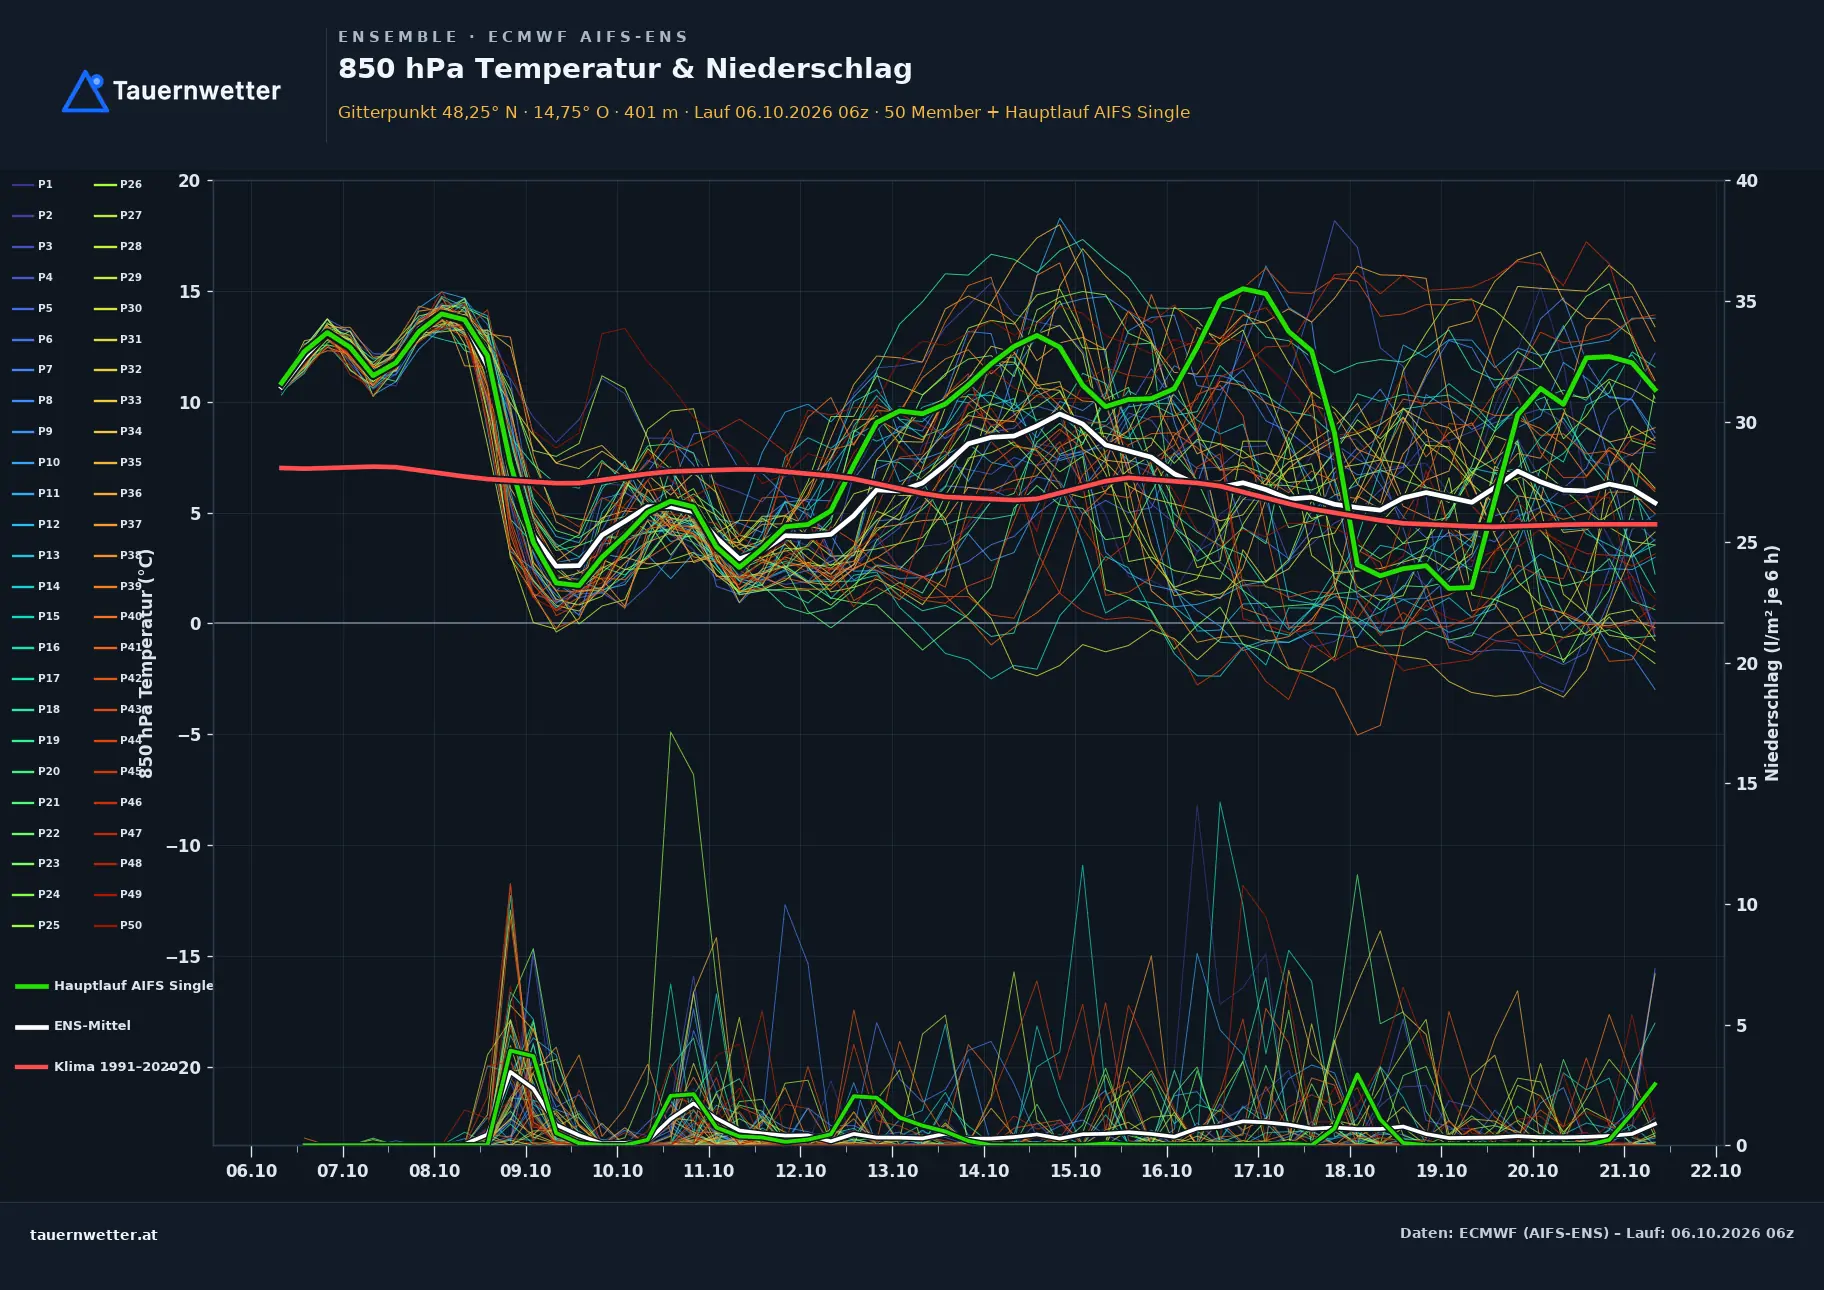The height and width of the screenshot is (1290, 1824).
Task: Click x-axis date label 06.10
Action: click(x=251, y=1170)
